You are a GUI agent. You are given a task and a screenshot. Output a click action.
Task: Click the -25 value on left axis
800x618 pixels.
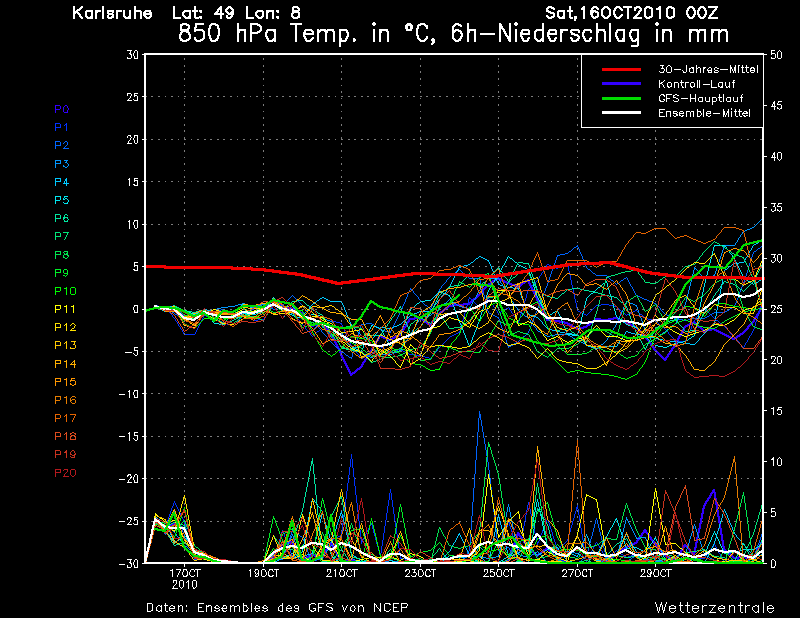click(129, 522)
